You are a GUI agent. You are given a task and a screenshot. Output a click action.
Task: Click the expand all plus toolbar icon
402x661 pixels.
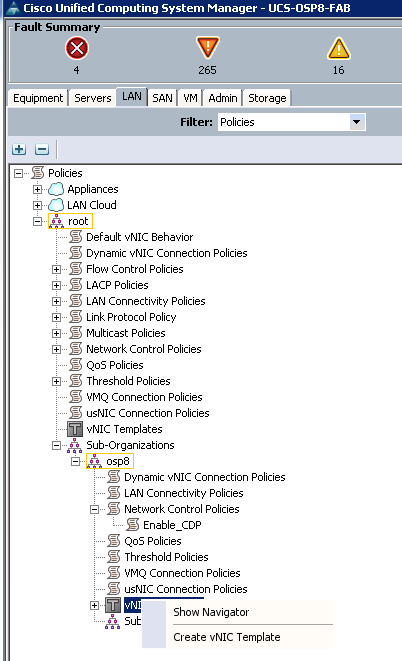[19, 149]
